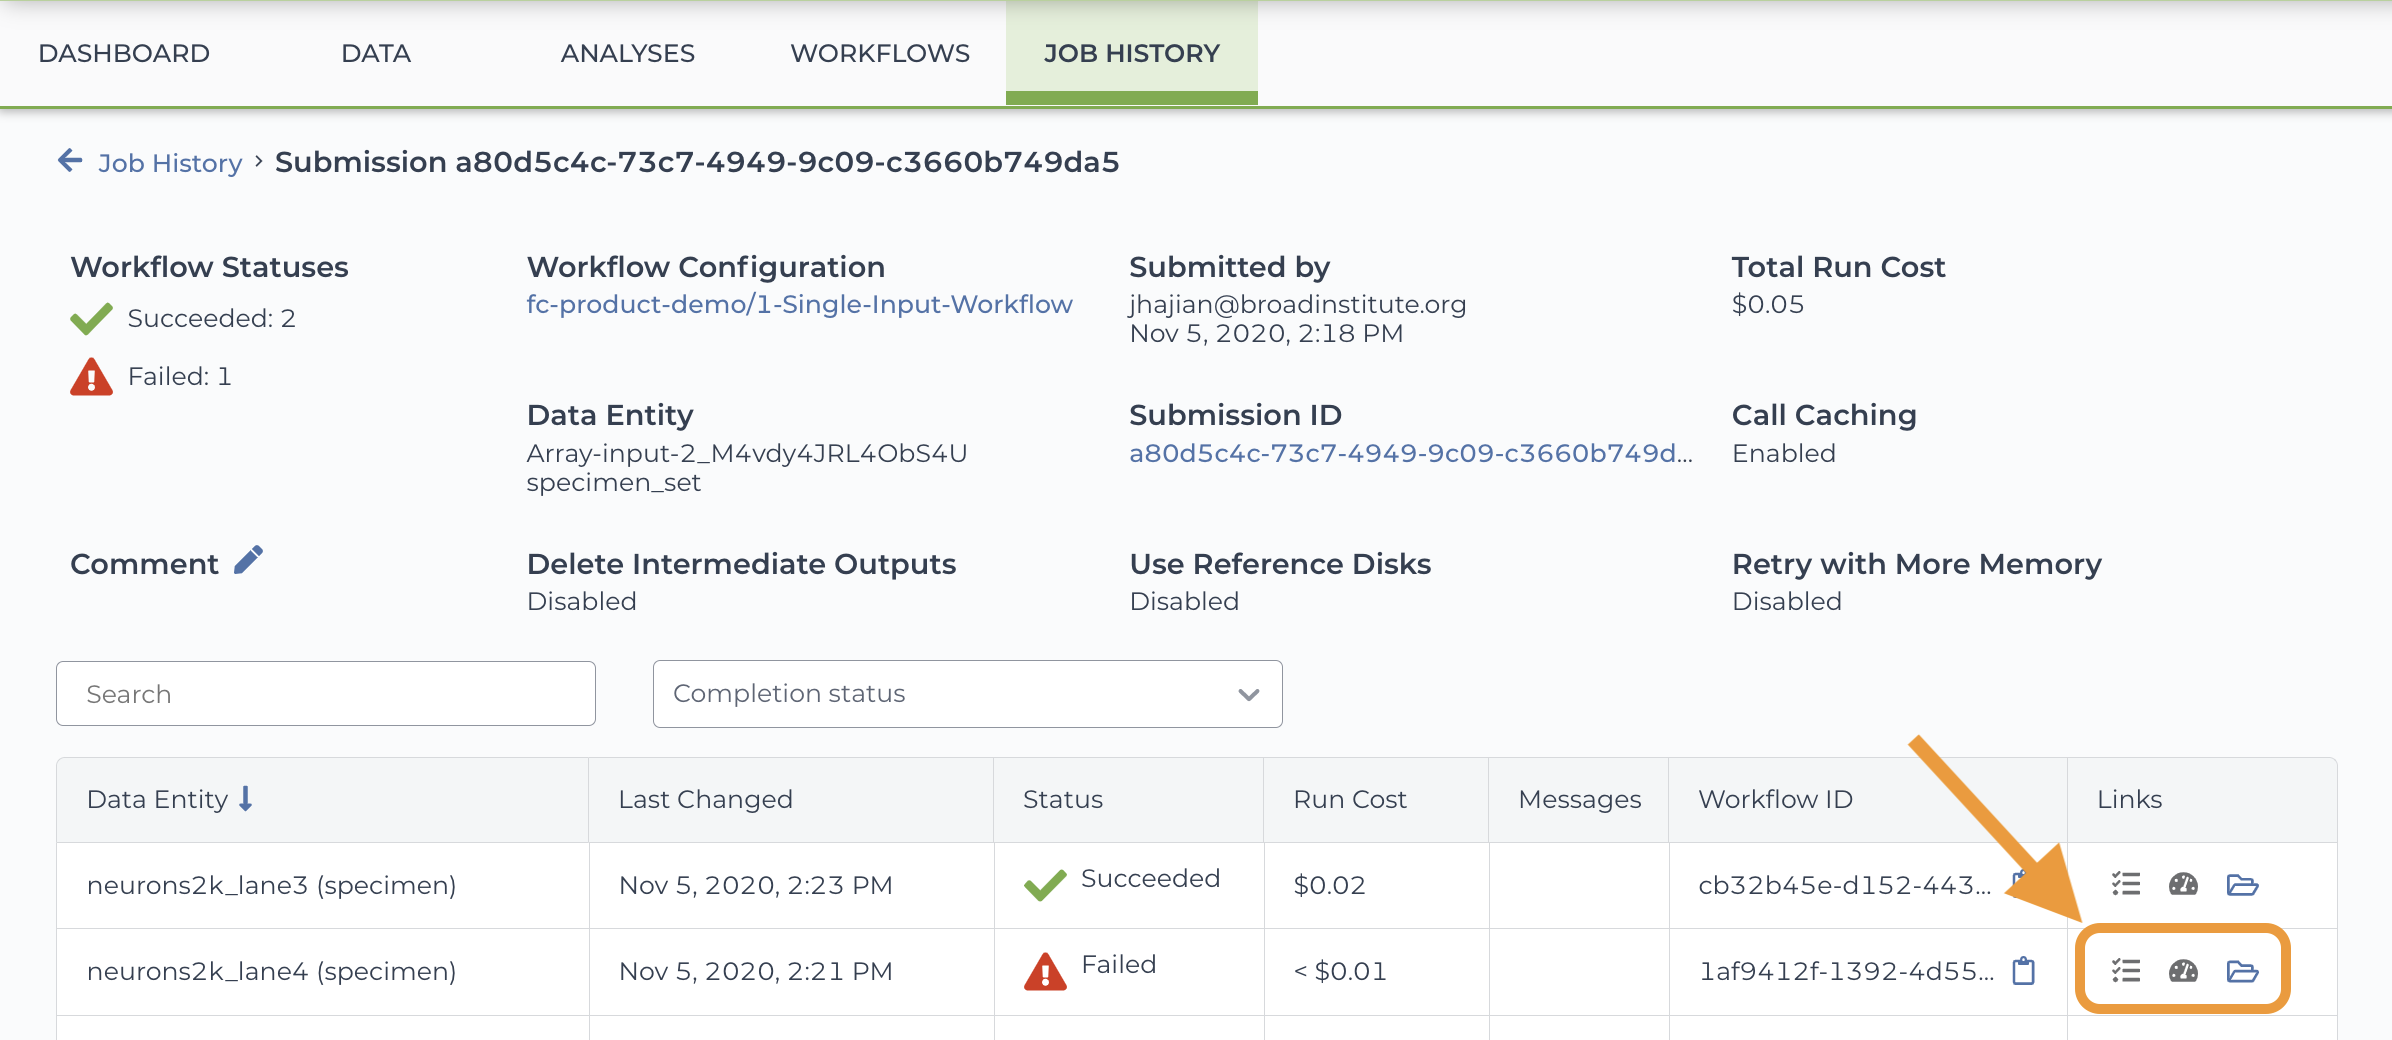Click the Succeeded check icon in the lane3 row

1045,885
